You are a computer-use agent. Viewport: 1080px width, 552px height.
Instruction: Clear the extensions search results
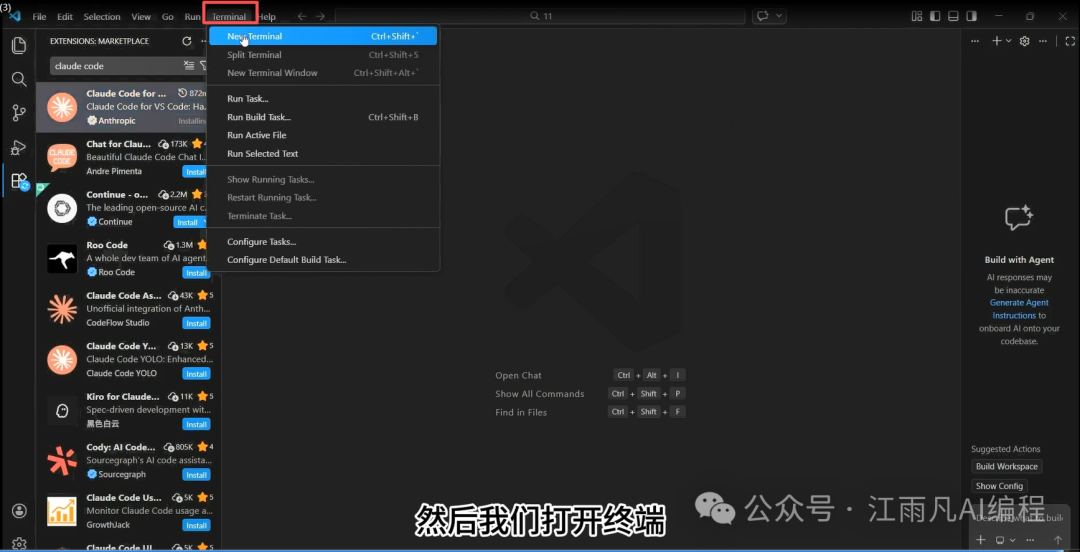click(189, 65)
